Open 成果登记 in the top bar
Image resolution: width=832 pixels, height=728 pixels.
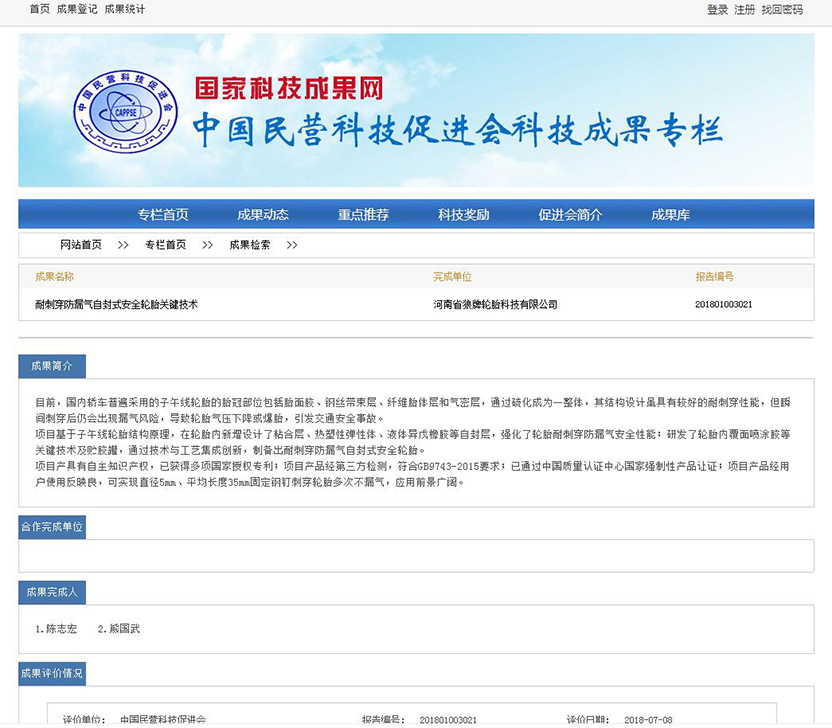[77, 9]
